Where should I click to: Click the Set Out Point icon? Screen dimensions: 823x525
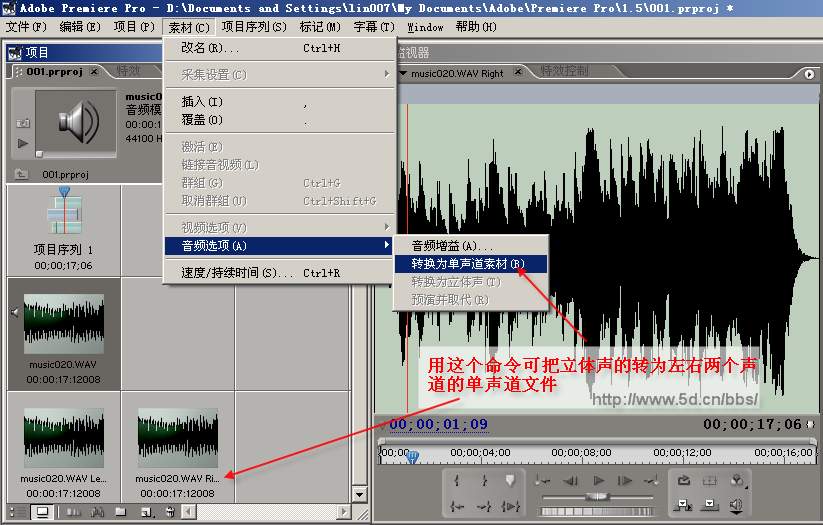click(x=483, y=480)
